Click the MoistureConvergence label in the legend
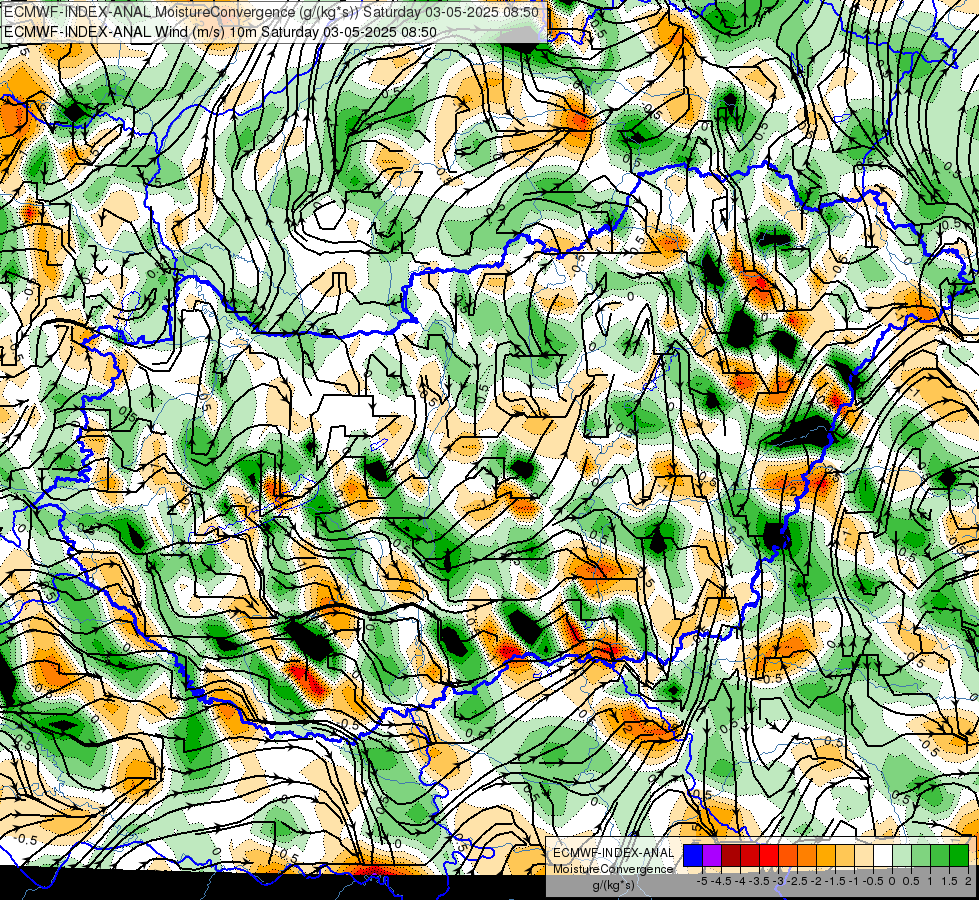This screenshot has height=900, width=979. tap(613, 869)
